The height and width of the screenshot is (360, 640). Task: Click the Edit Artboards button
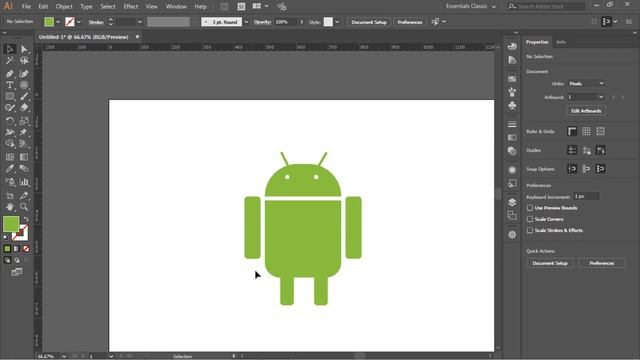click(x=586, y=111)
